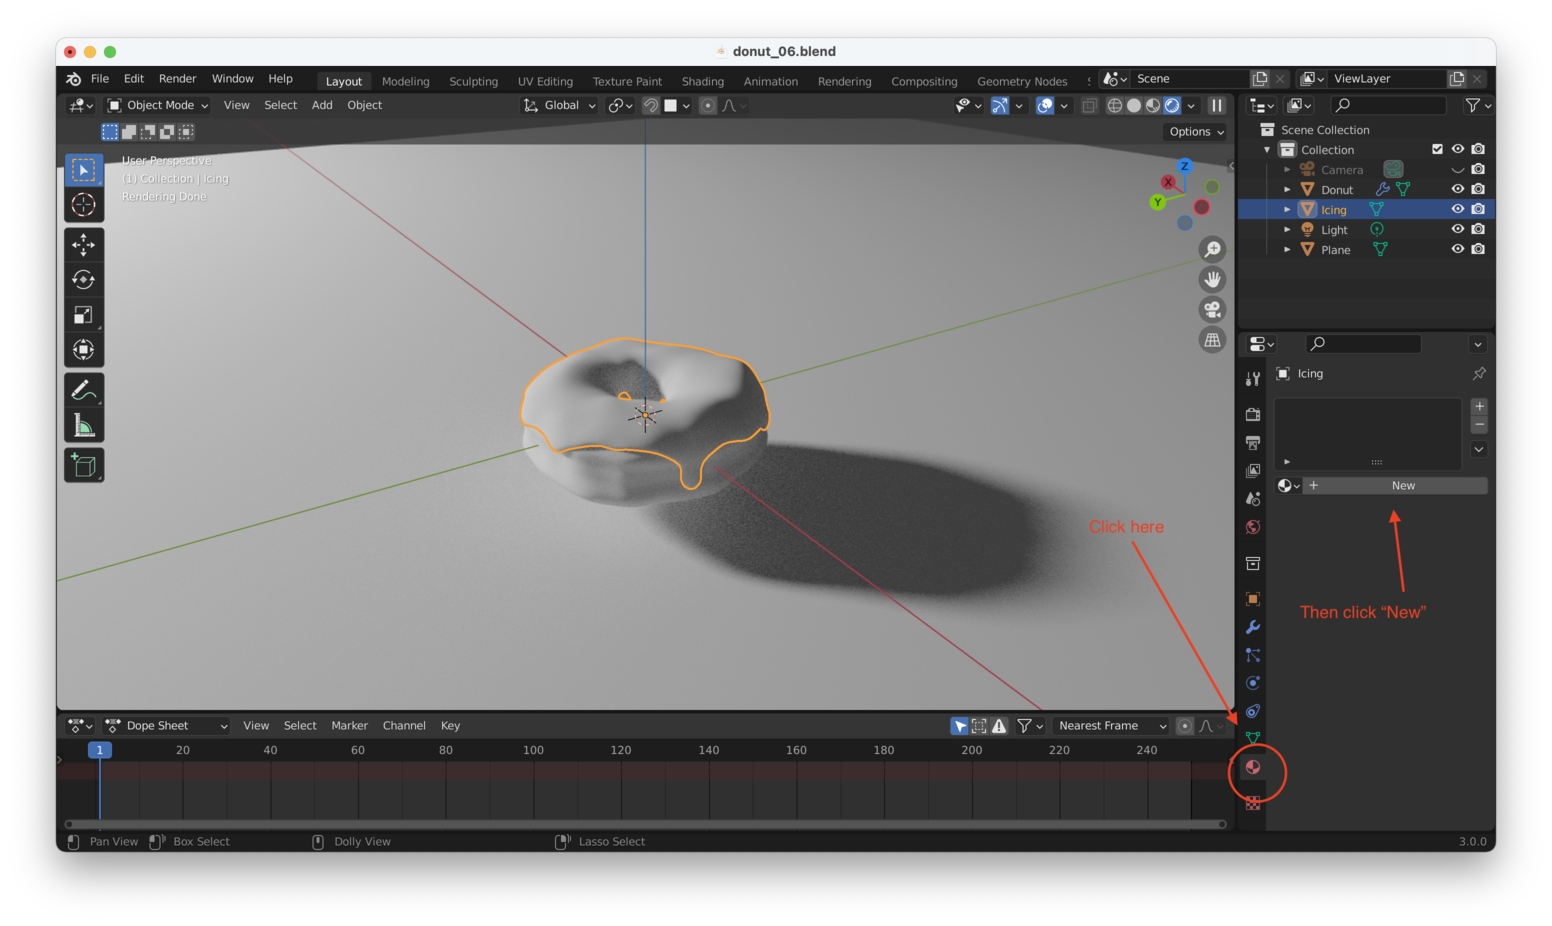Disable camera rendering of the Light object

pyautogui.click(x=1478, y=229)
